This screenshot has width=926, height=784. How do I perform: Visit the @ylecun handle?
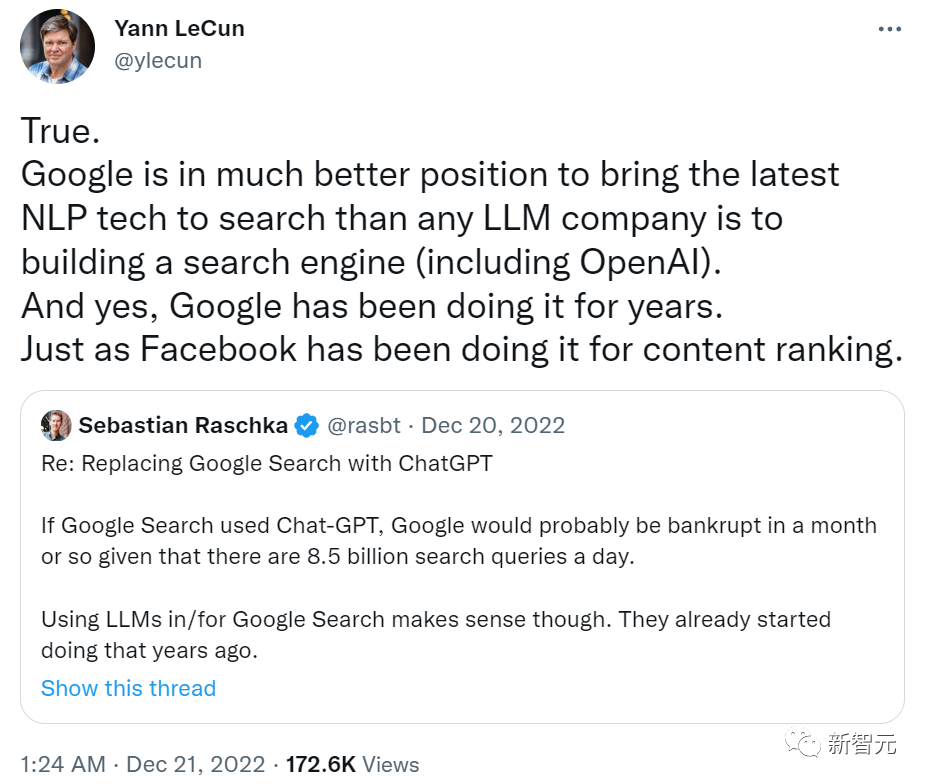tap(158, 60)
